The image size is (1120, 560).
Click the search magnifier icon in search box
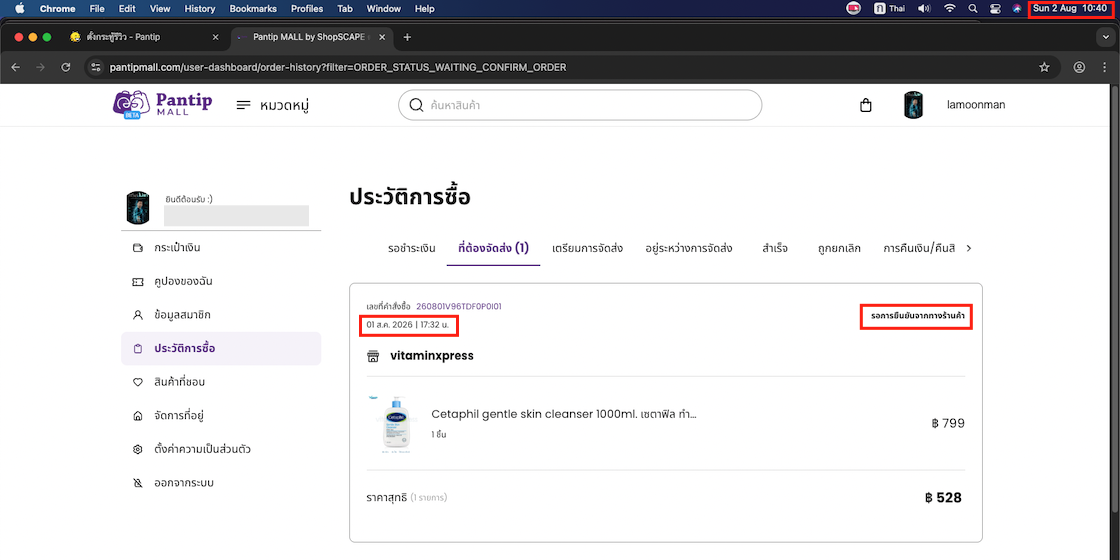coord(416,106)
